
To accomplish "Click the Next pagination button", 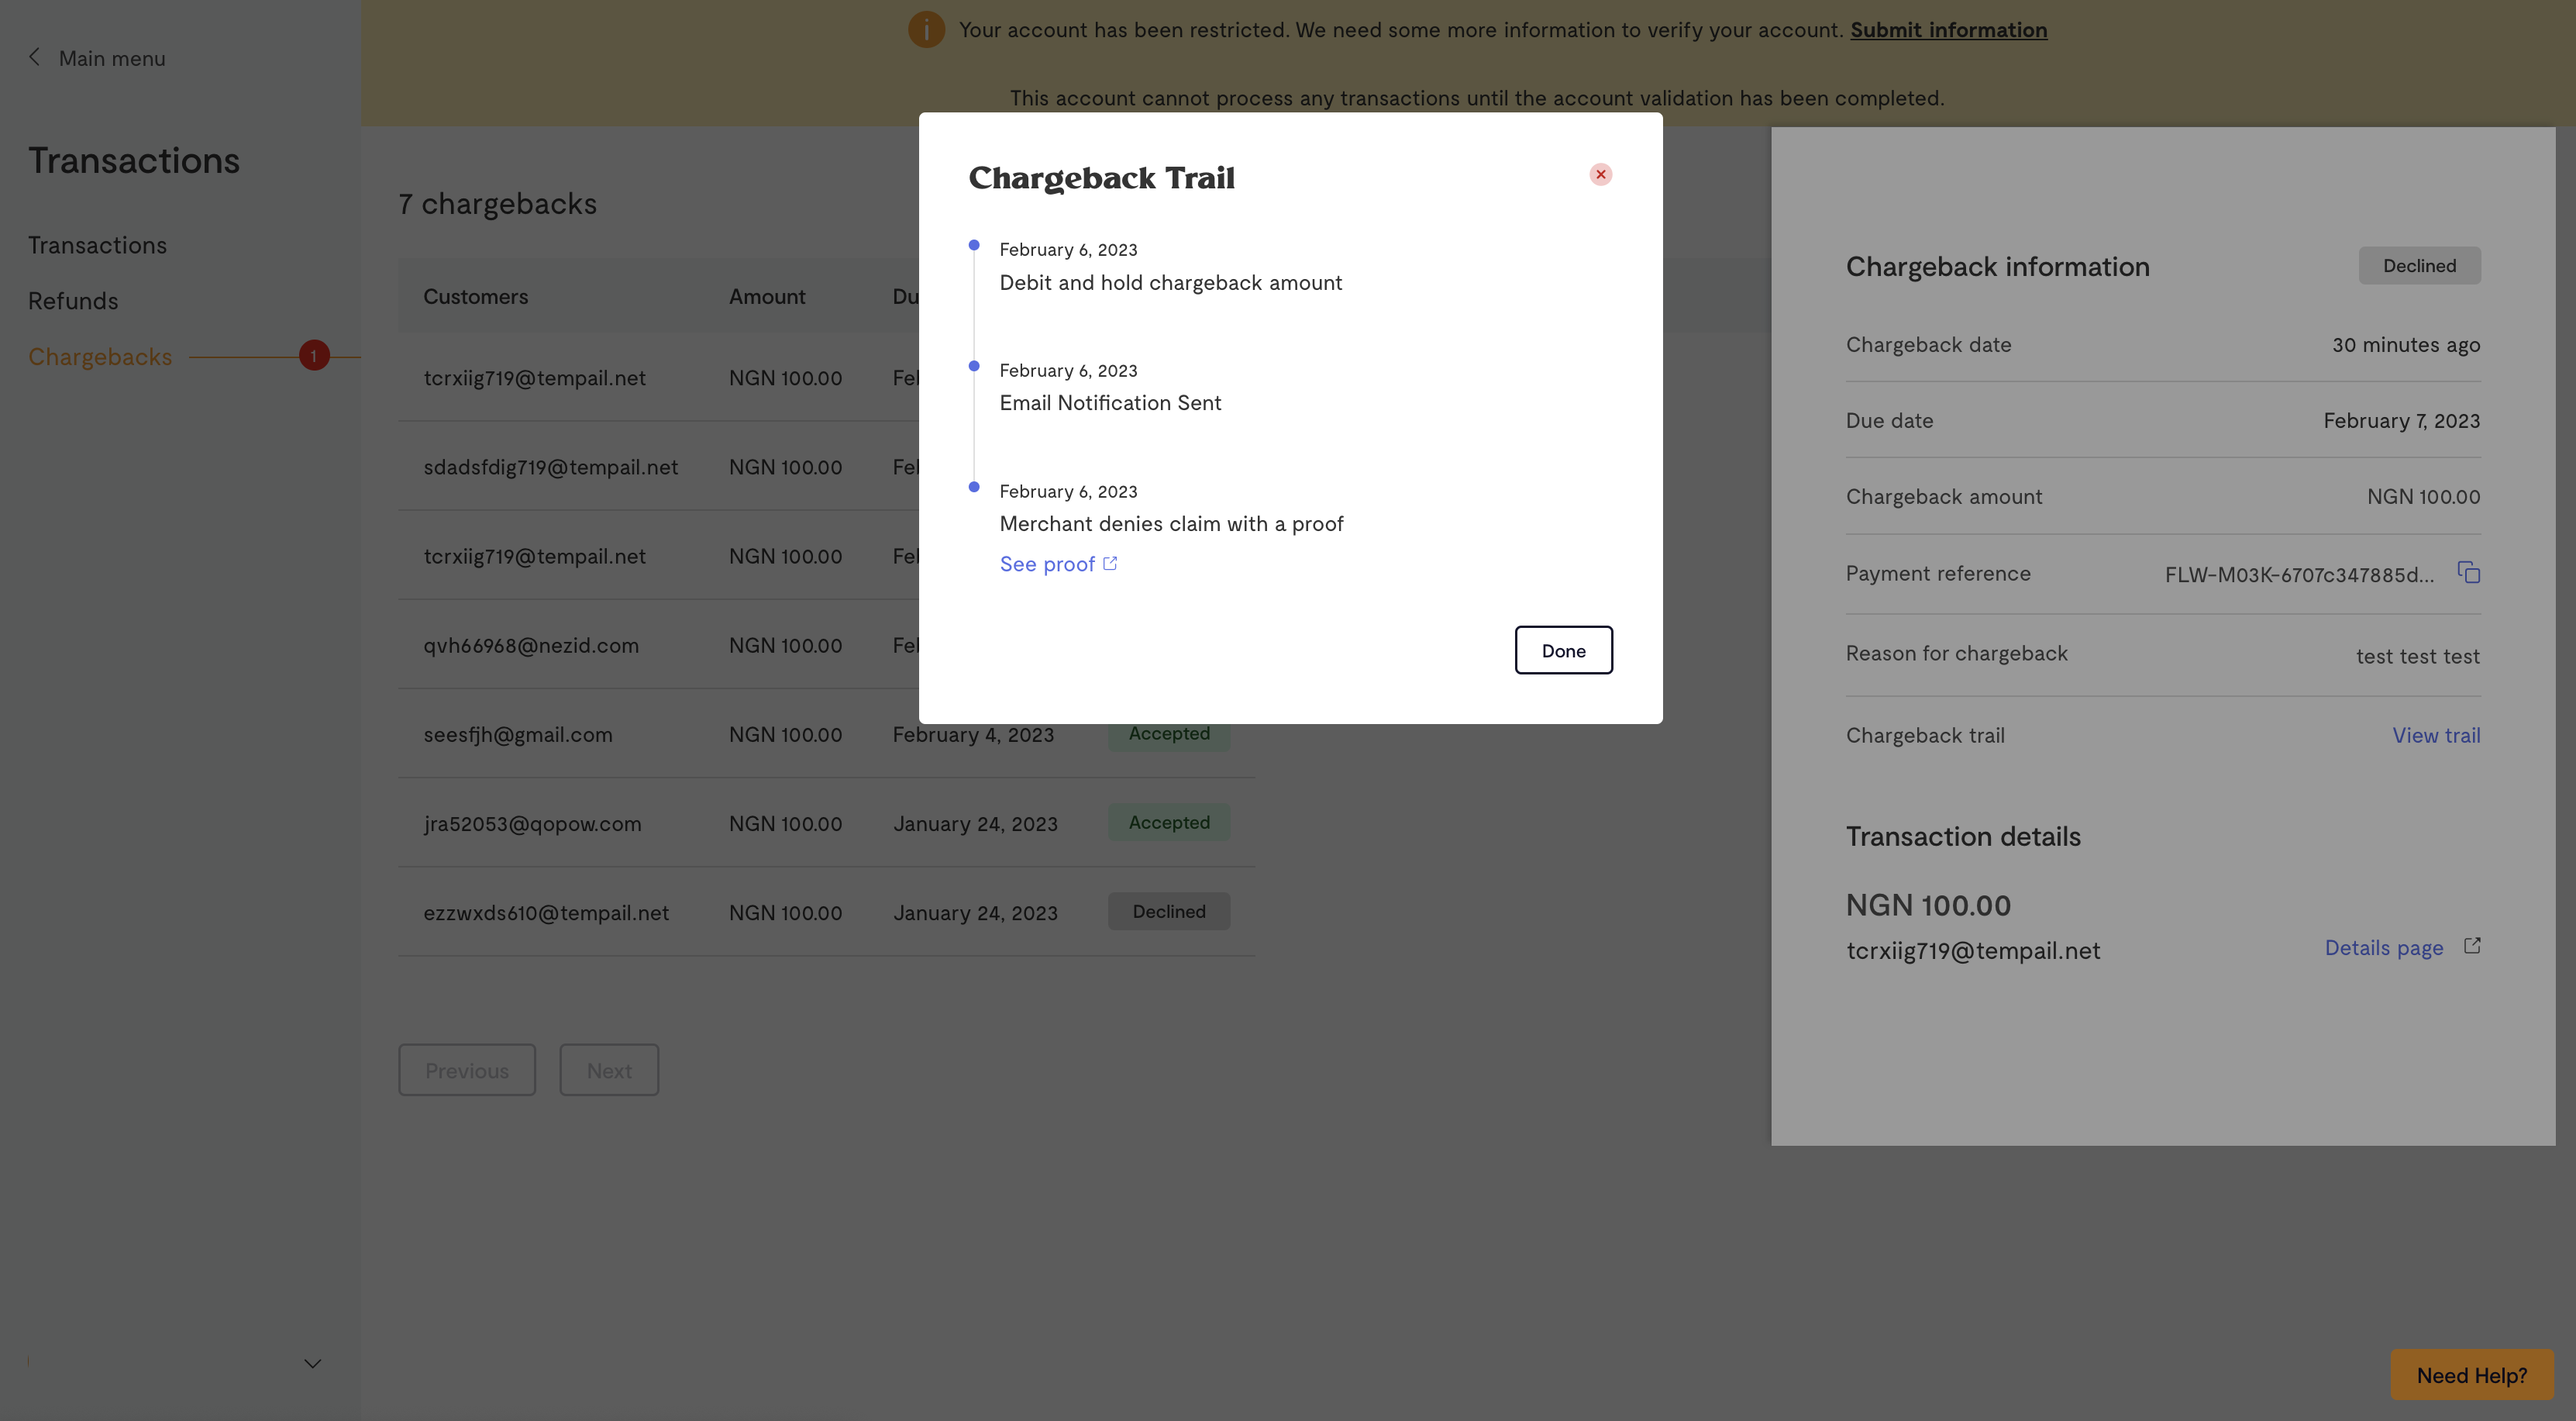I will click(x=608, y=1070).
